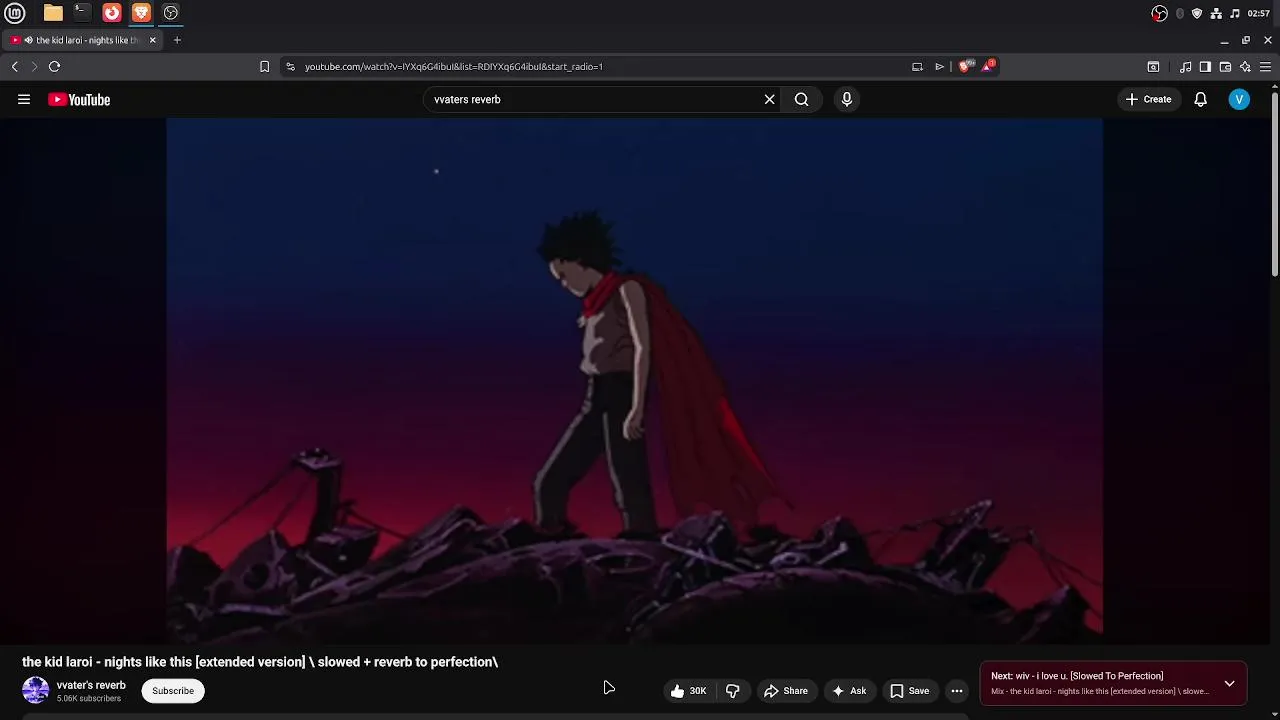Open the browser main hamburger menu
This screenshot has height=720, width=1280.
tap(1265, 67)
